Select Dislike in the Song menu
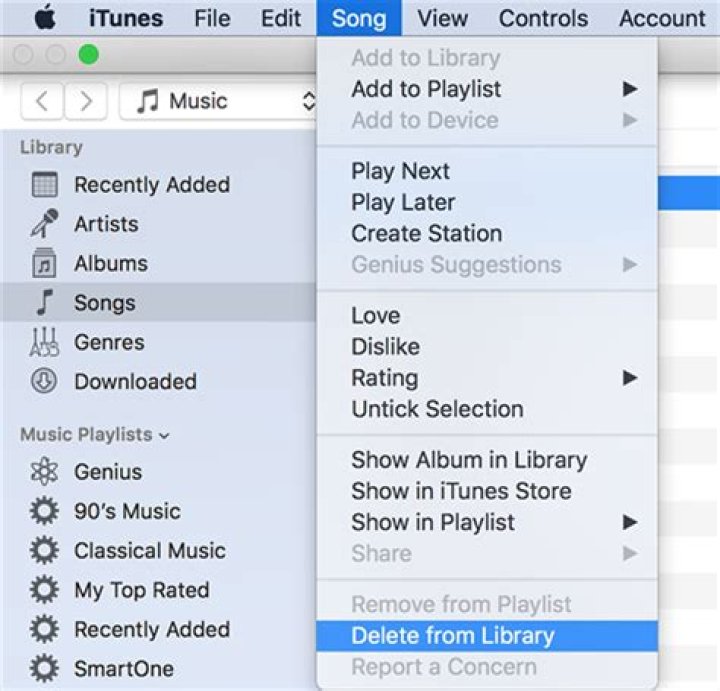Image resolution: width=720 pixels, height=691 pixels. (487, 347)
